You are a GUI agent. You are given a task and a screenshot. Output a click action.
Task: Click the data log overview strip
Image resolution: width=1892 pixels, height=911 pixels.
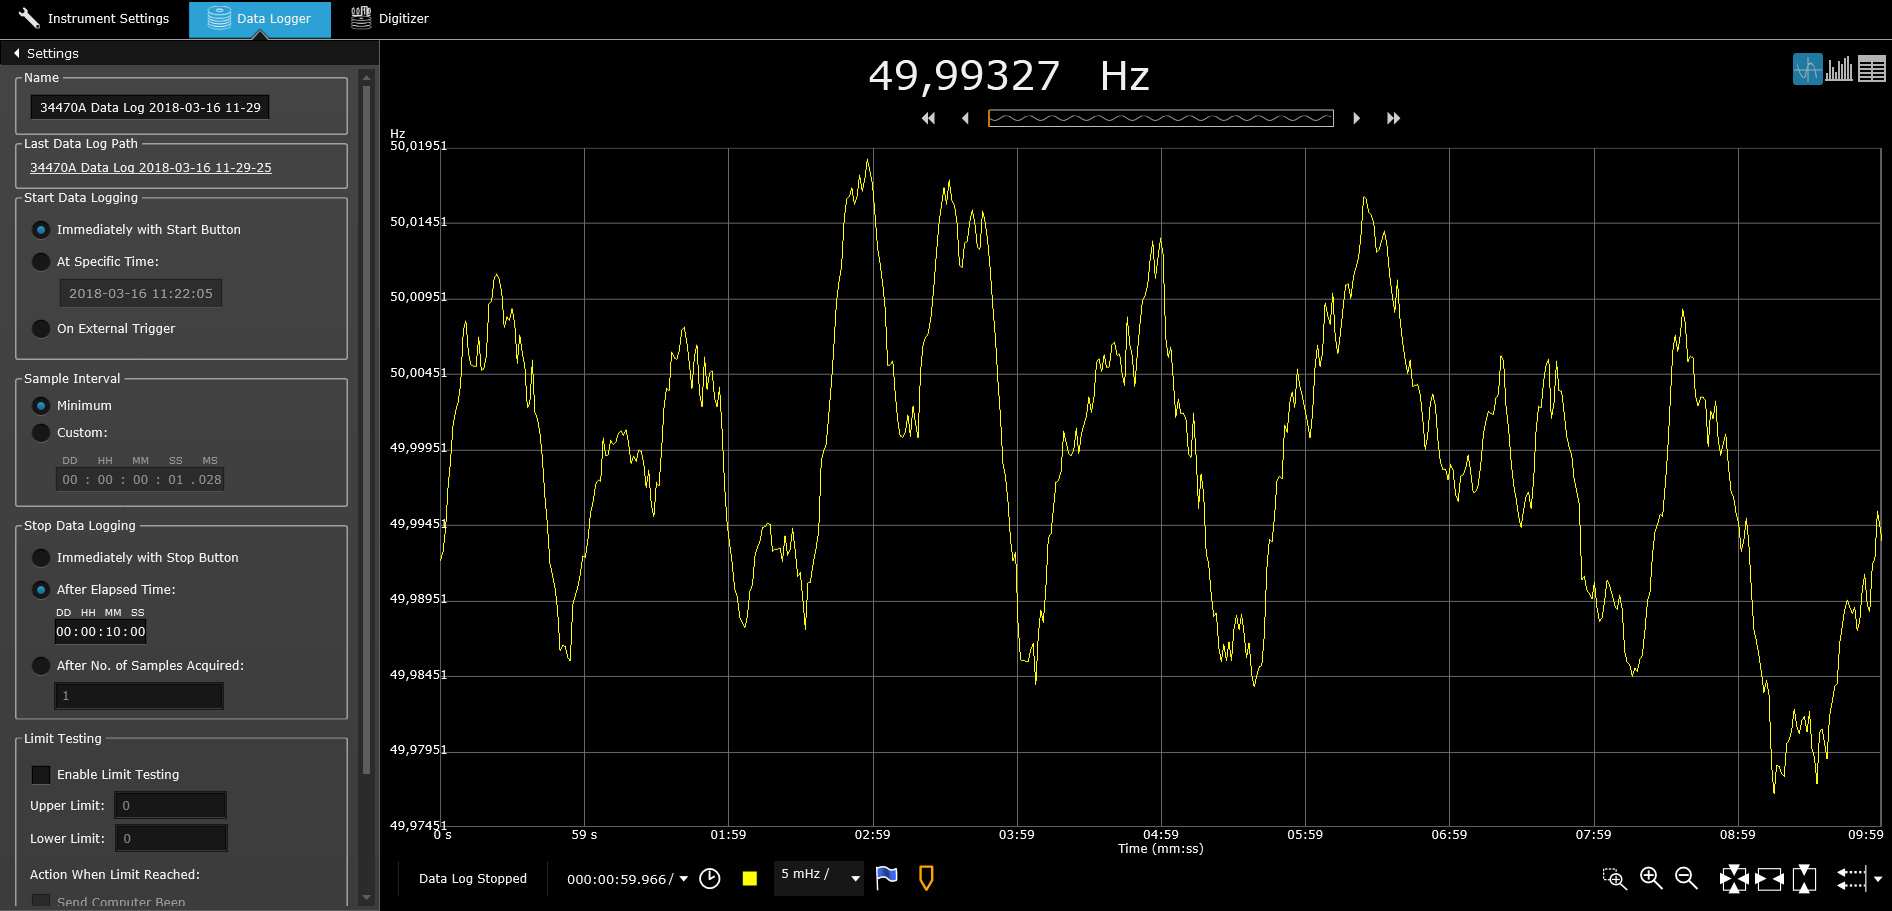pos(1160,118)
